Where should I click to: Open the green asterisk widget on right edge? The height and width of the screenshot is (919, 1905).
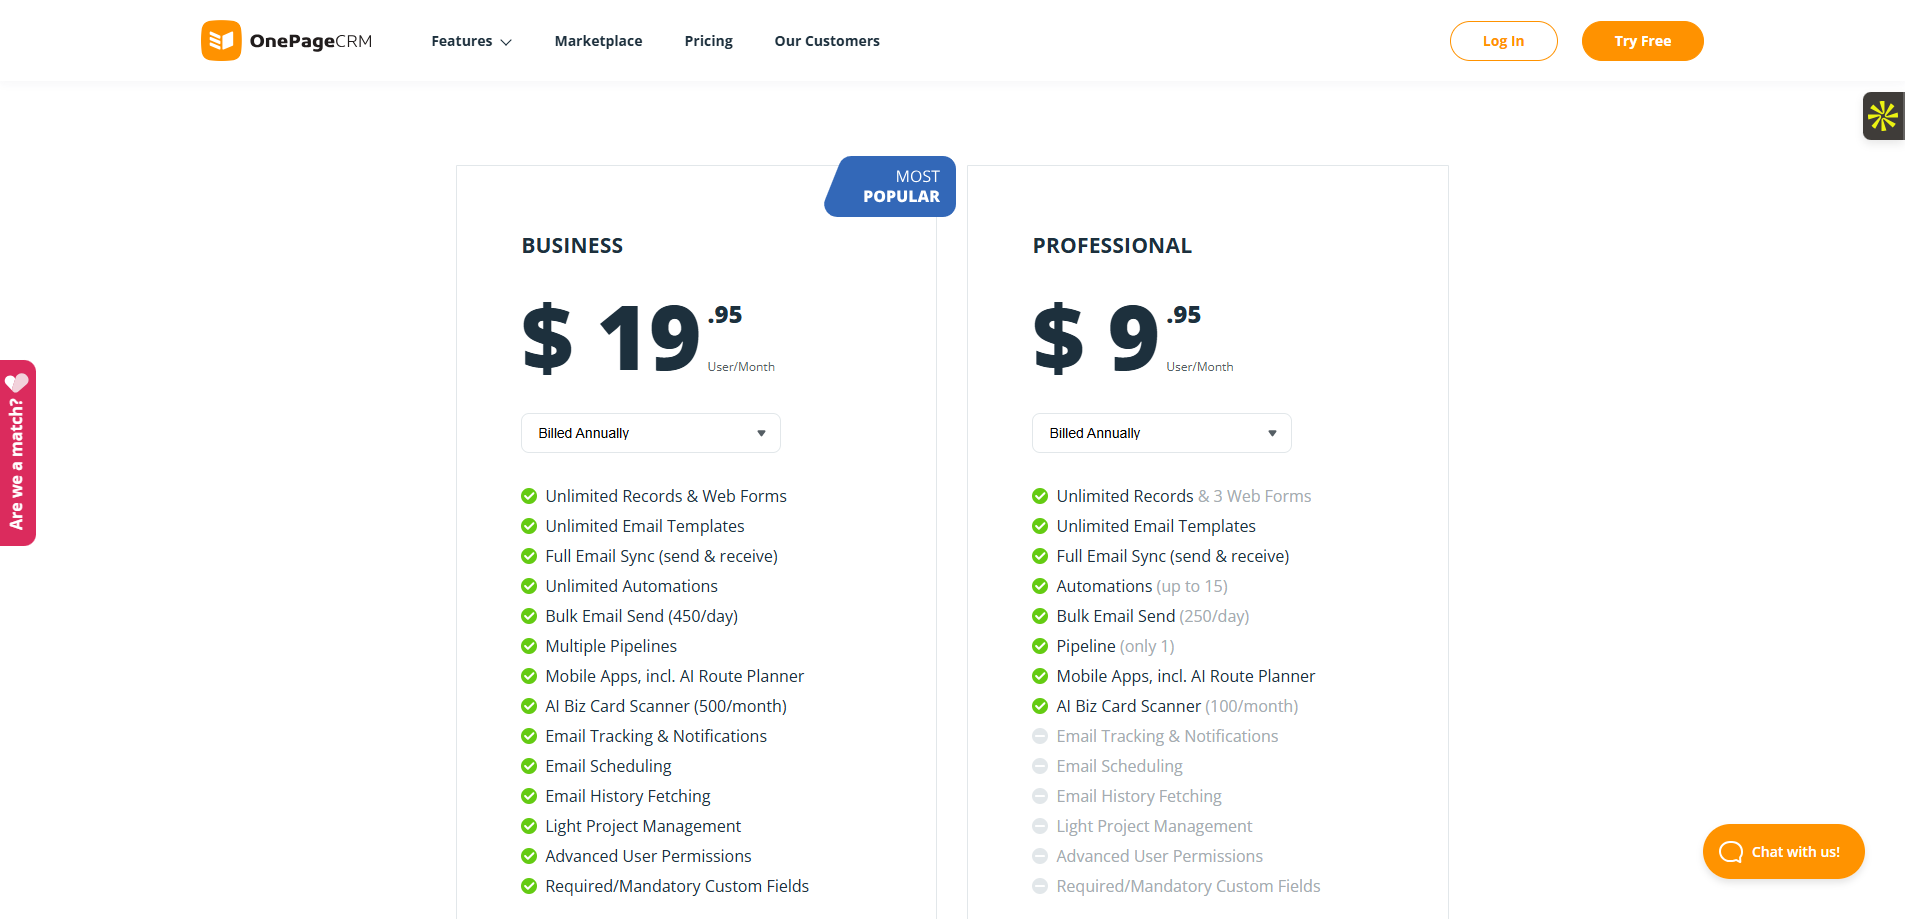click(x=1882, y=116)
